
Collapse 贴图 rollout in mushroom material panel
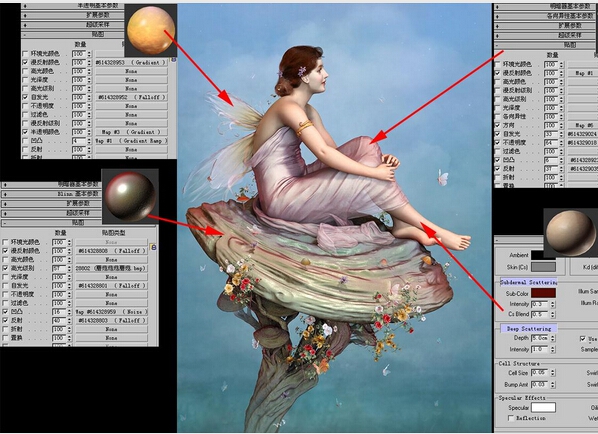[x=51, y=222]
